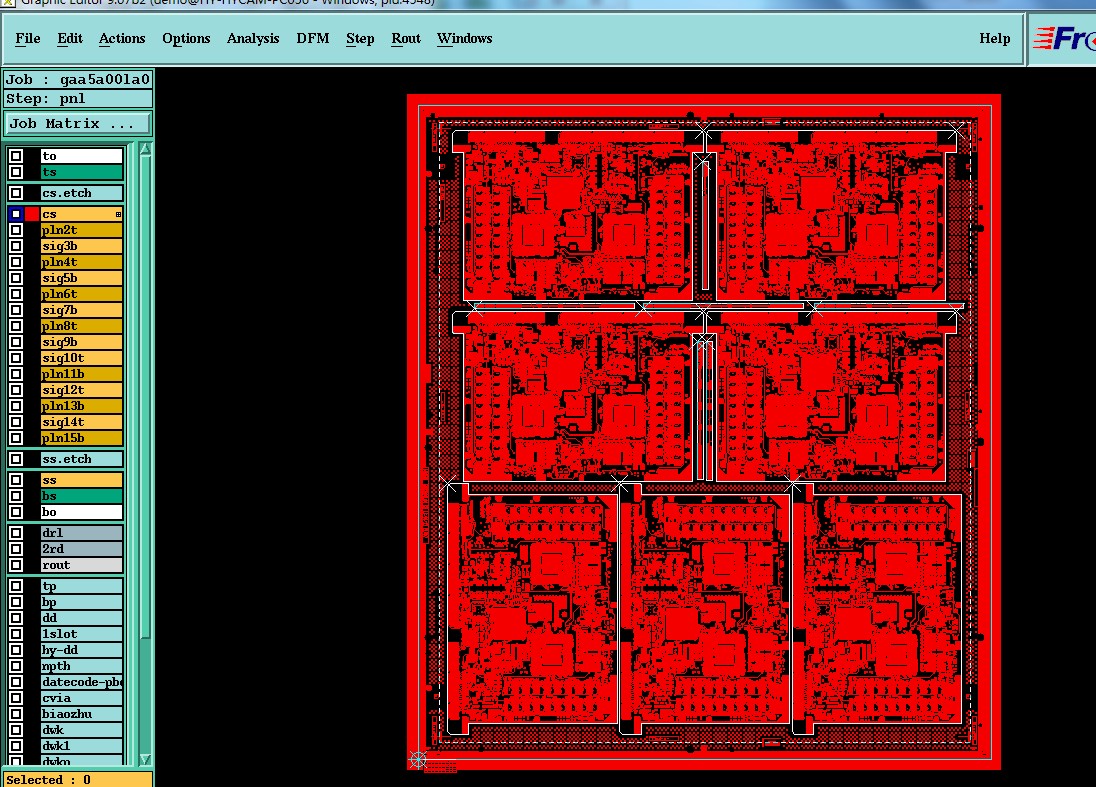
Task: Select the dwk layer name
Action: click(82, 730)
